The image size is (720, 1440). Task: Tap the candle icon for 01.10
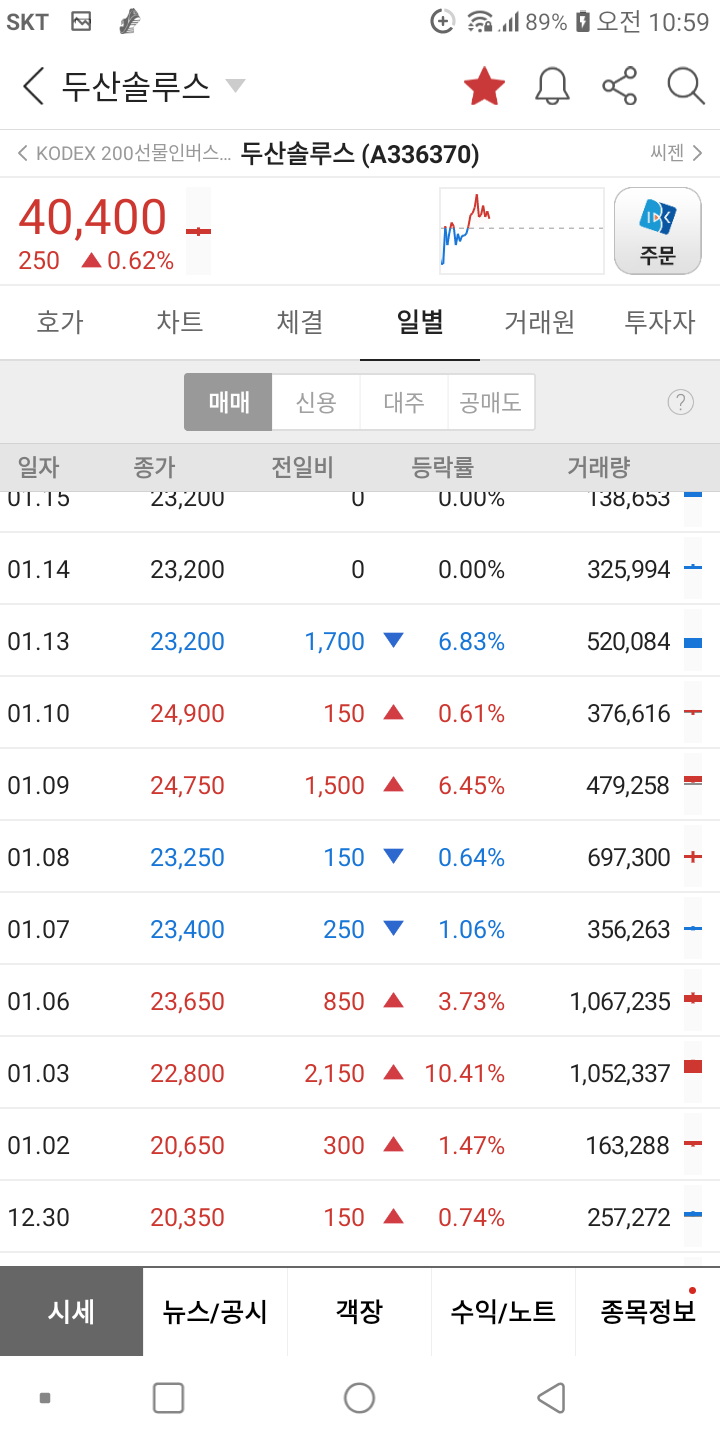pos(693,713)
